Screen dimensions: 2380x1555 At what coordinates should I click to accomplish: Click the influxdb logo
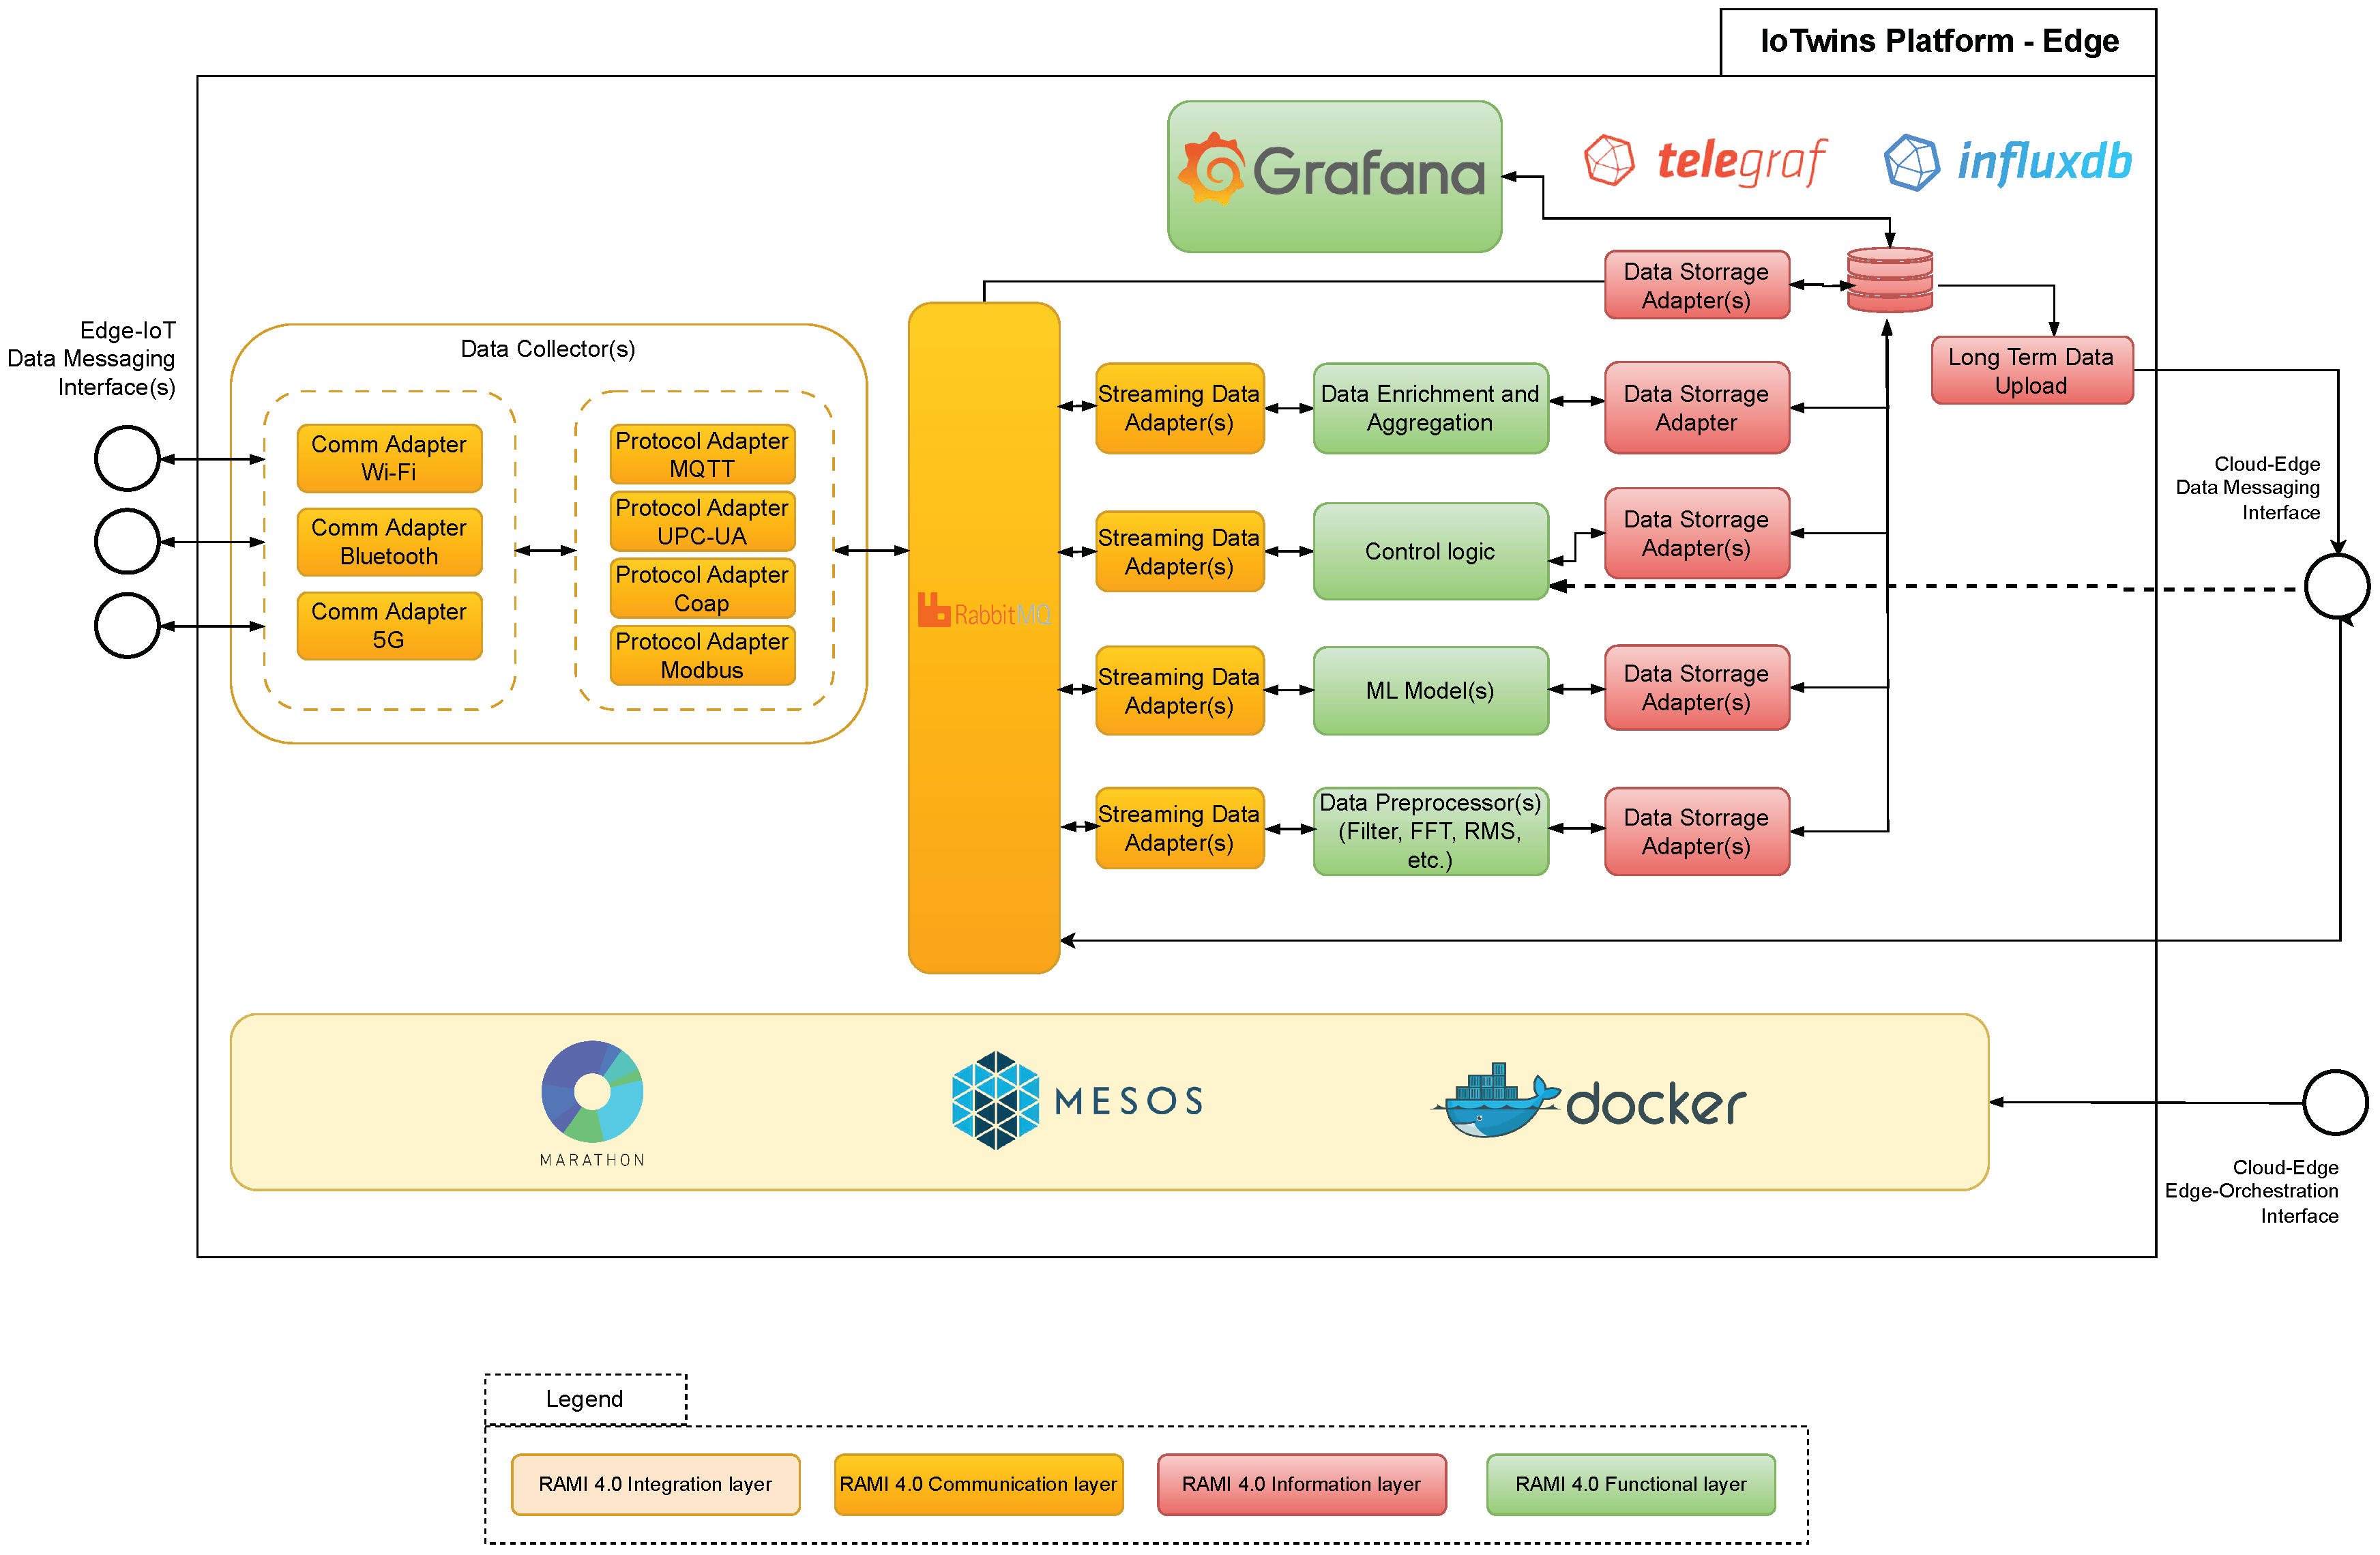coord(2008,162)
